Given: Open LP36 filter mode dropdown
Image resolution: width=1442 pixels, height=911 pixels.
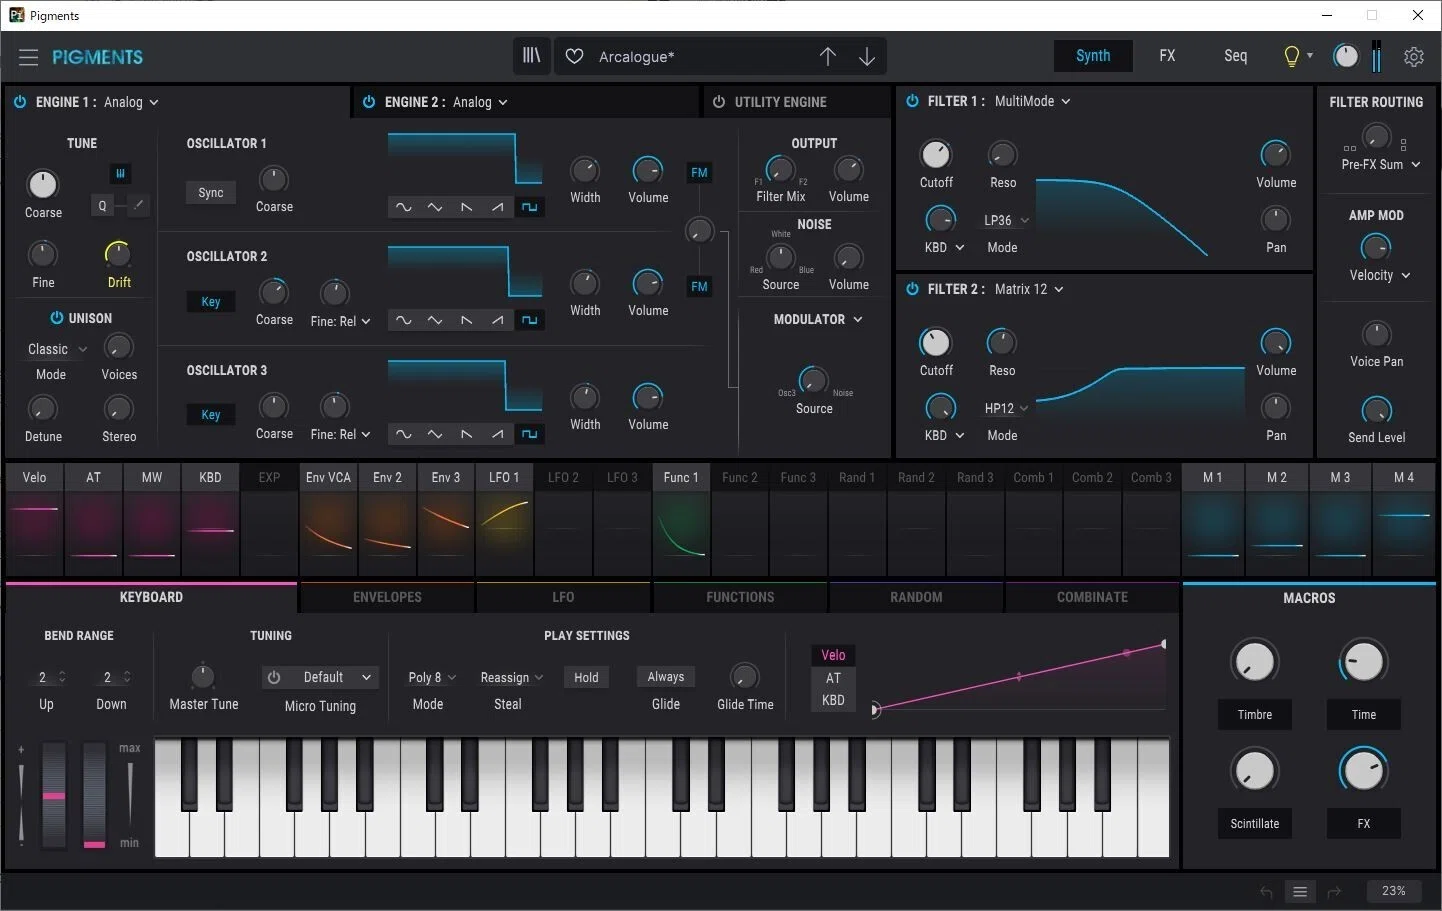Looking at the screenshot, I should (1006, 220).
